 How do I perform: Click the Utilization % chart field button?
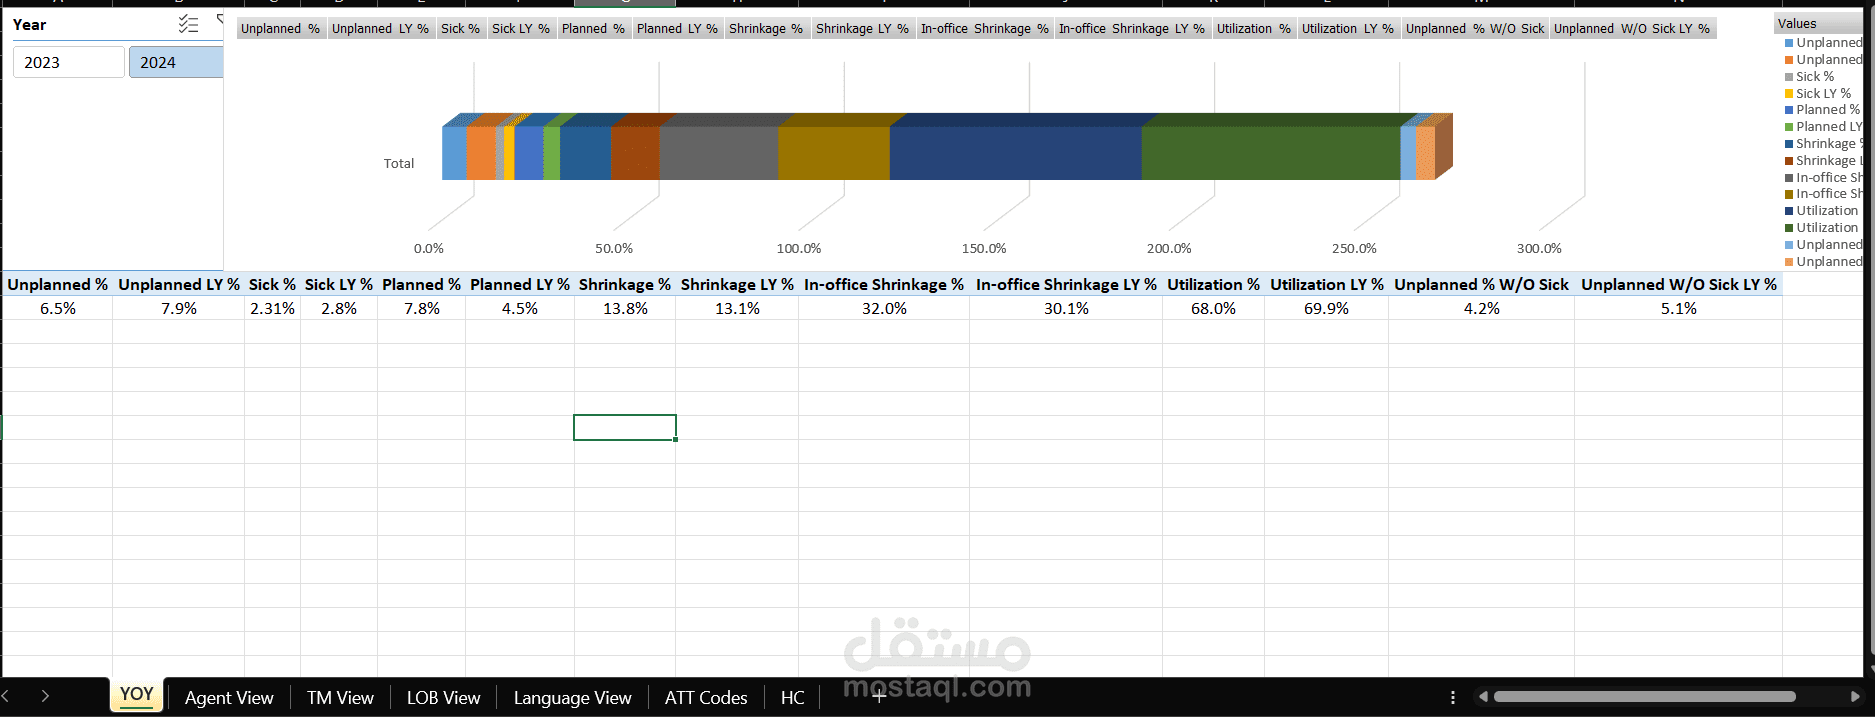pyautogui.click(x=1254, y=29)
